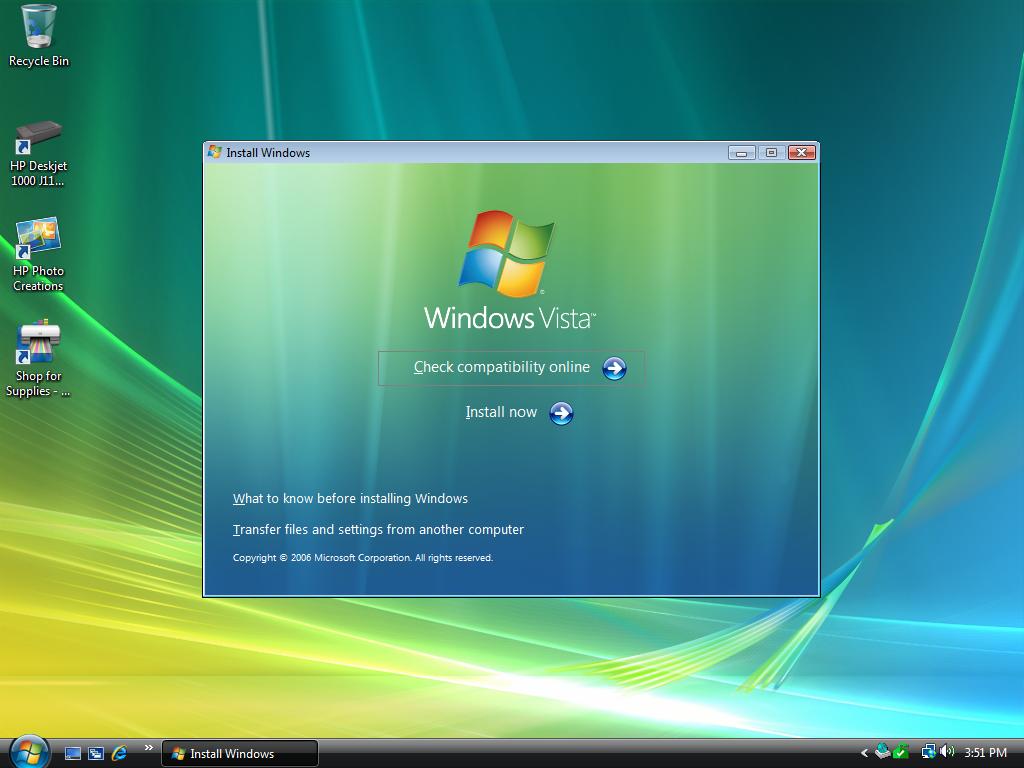The height and width of the screenshot is (768, 1024).
Task: Click the Install Windows taskbar button
Action: [x=240, y=754]
